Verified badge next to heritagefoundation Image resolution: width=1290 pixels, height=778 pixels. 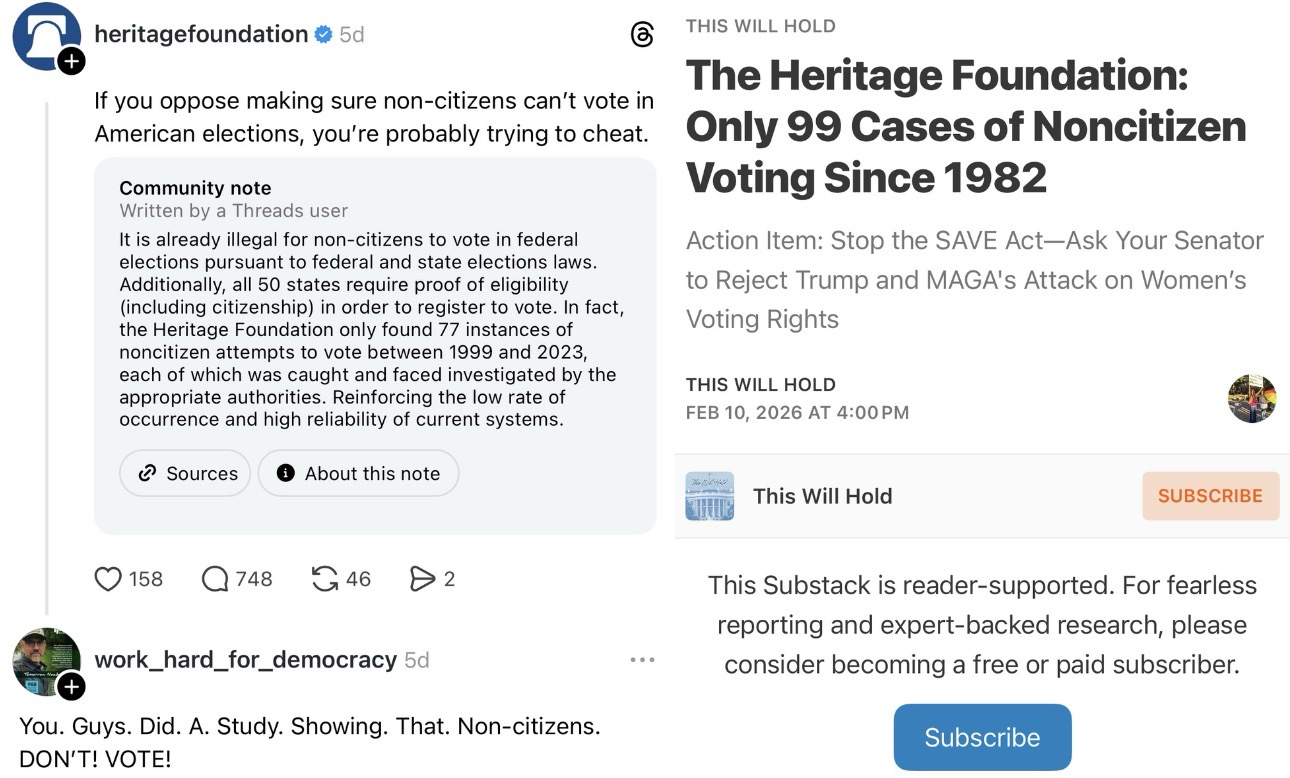click(323, 34)
